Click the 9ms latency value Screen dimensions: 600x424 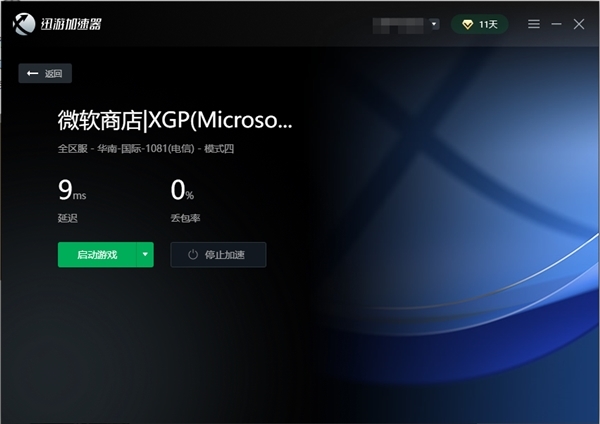(x=72, y=190)
